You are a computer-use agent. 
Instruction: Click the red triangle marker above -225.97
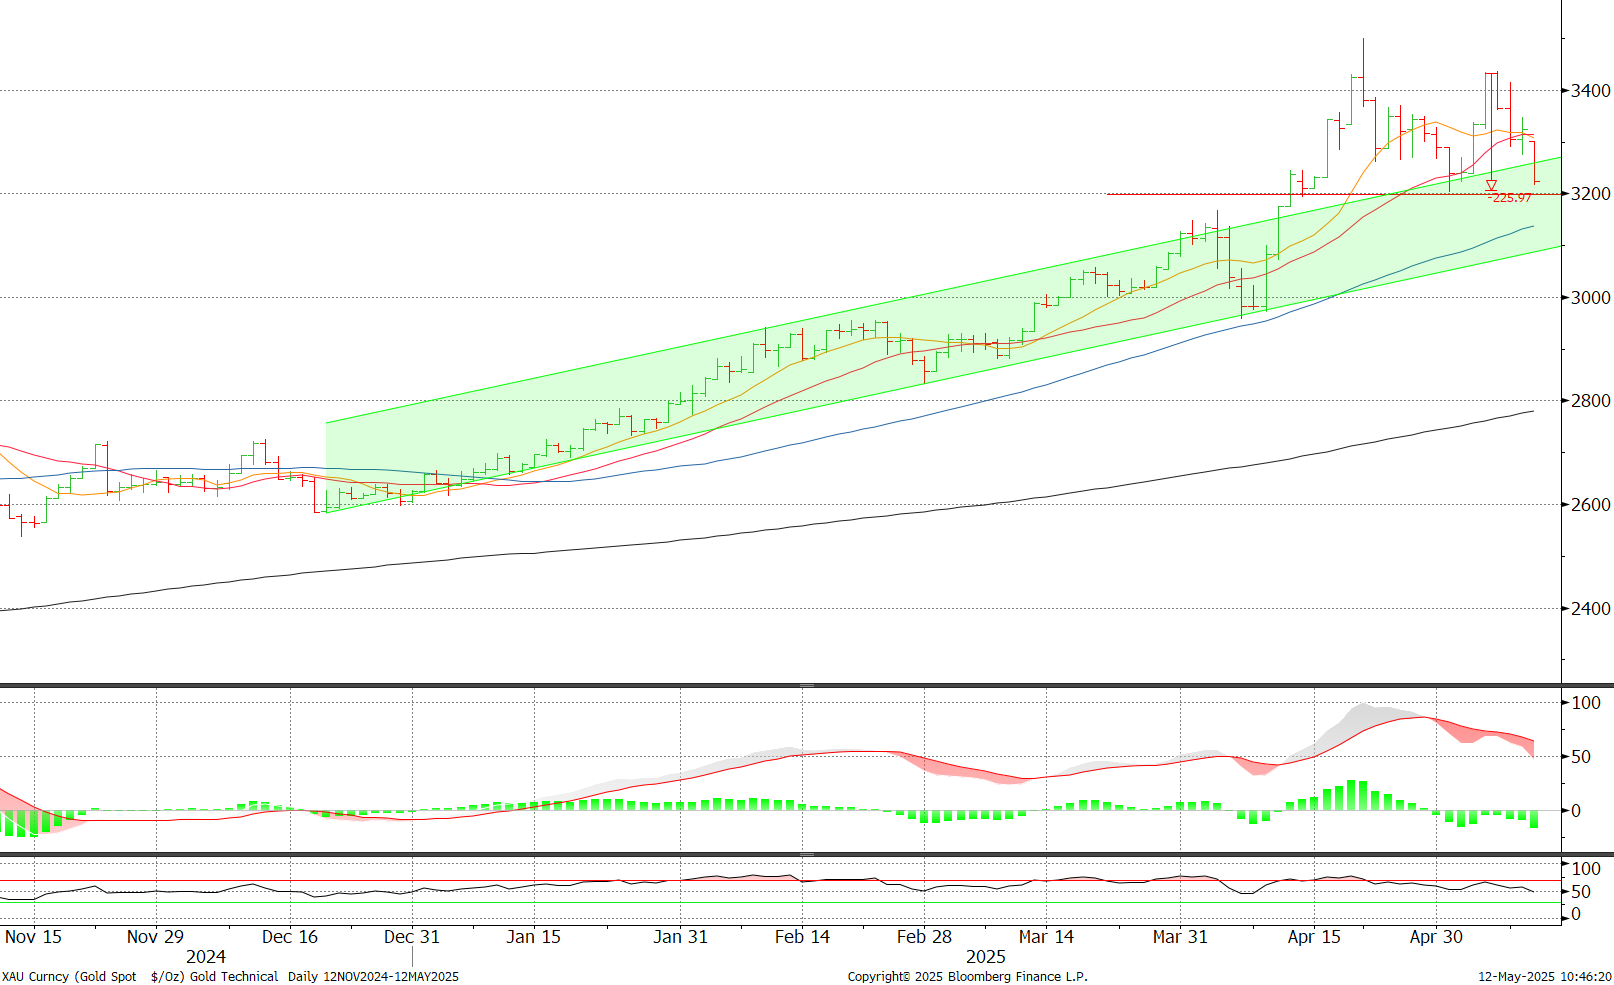(x=1491, y=185)
